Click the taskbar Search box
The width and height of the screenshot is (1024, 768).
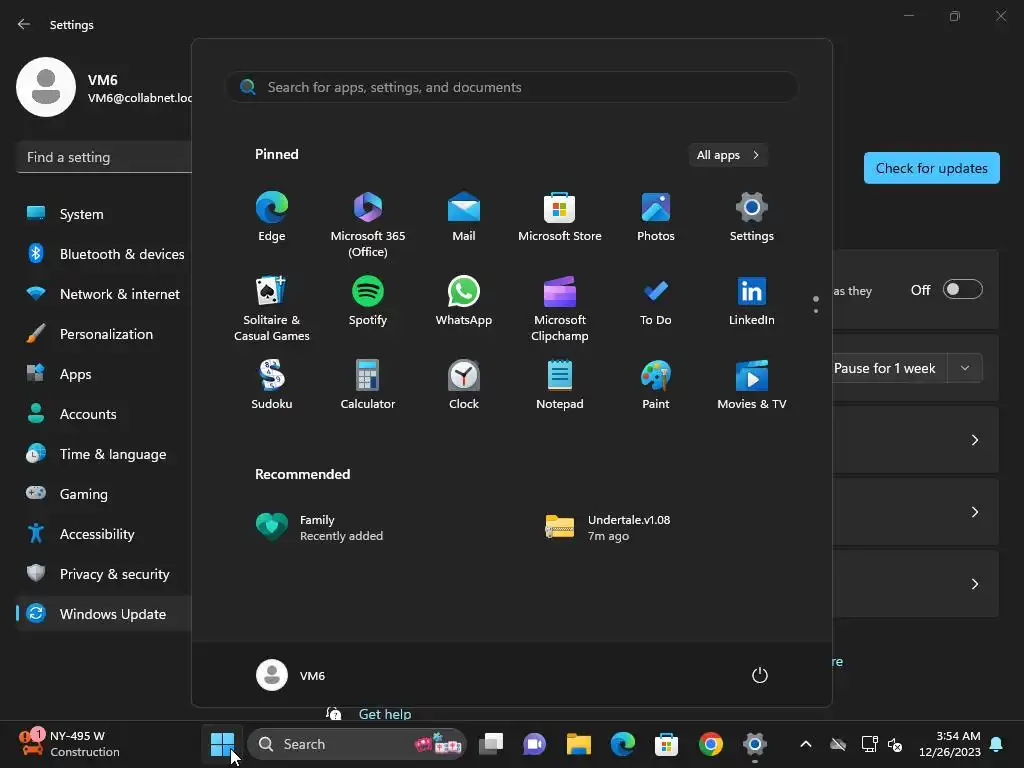(x=357, y=744)
